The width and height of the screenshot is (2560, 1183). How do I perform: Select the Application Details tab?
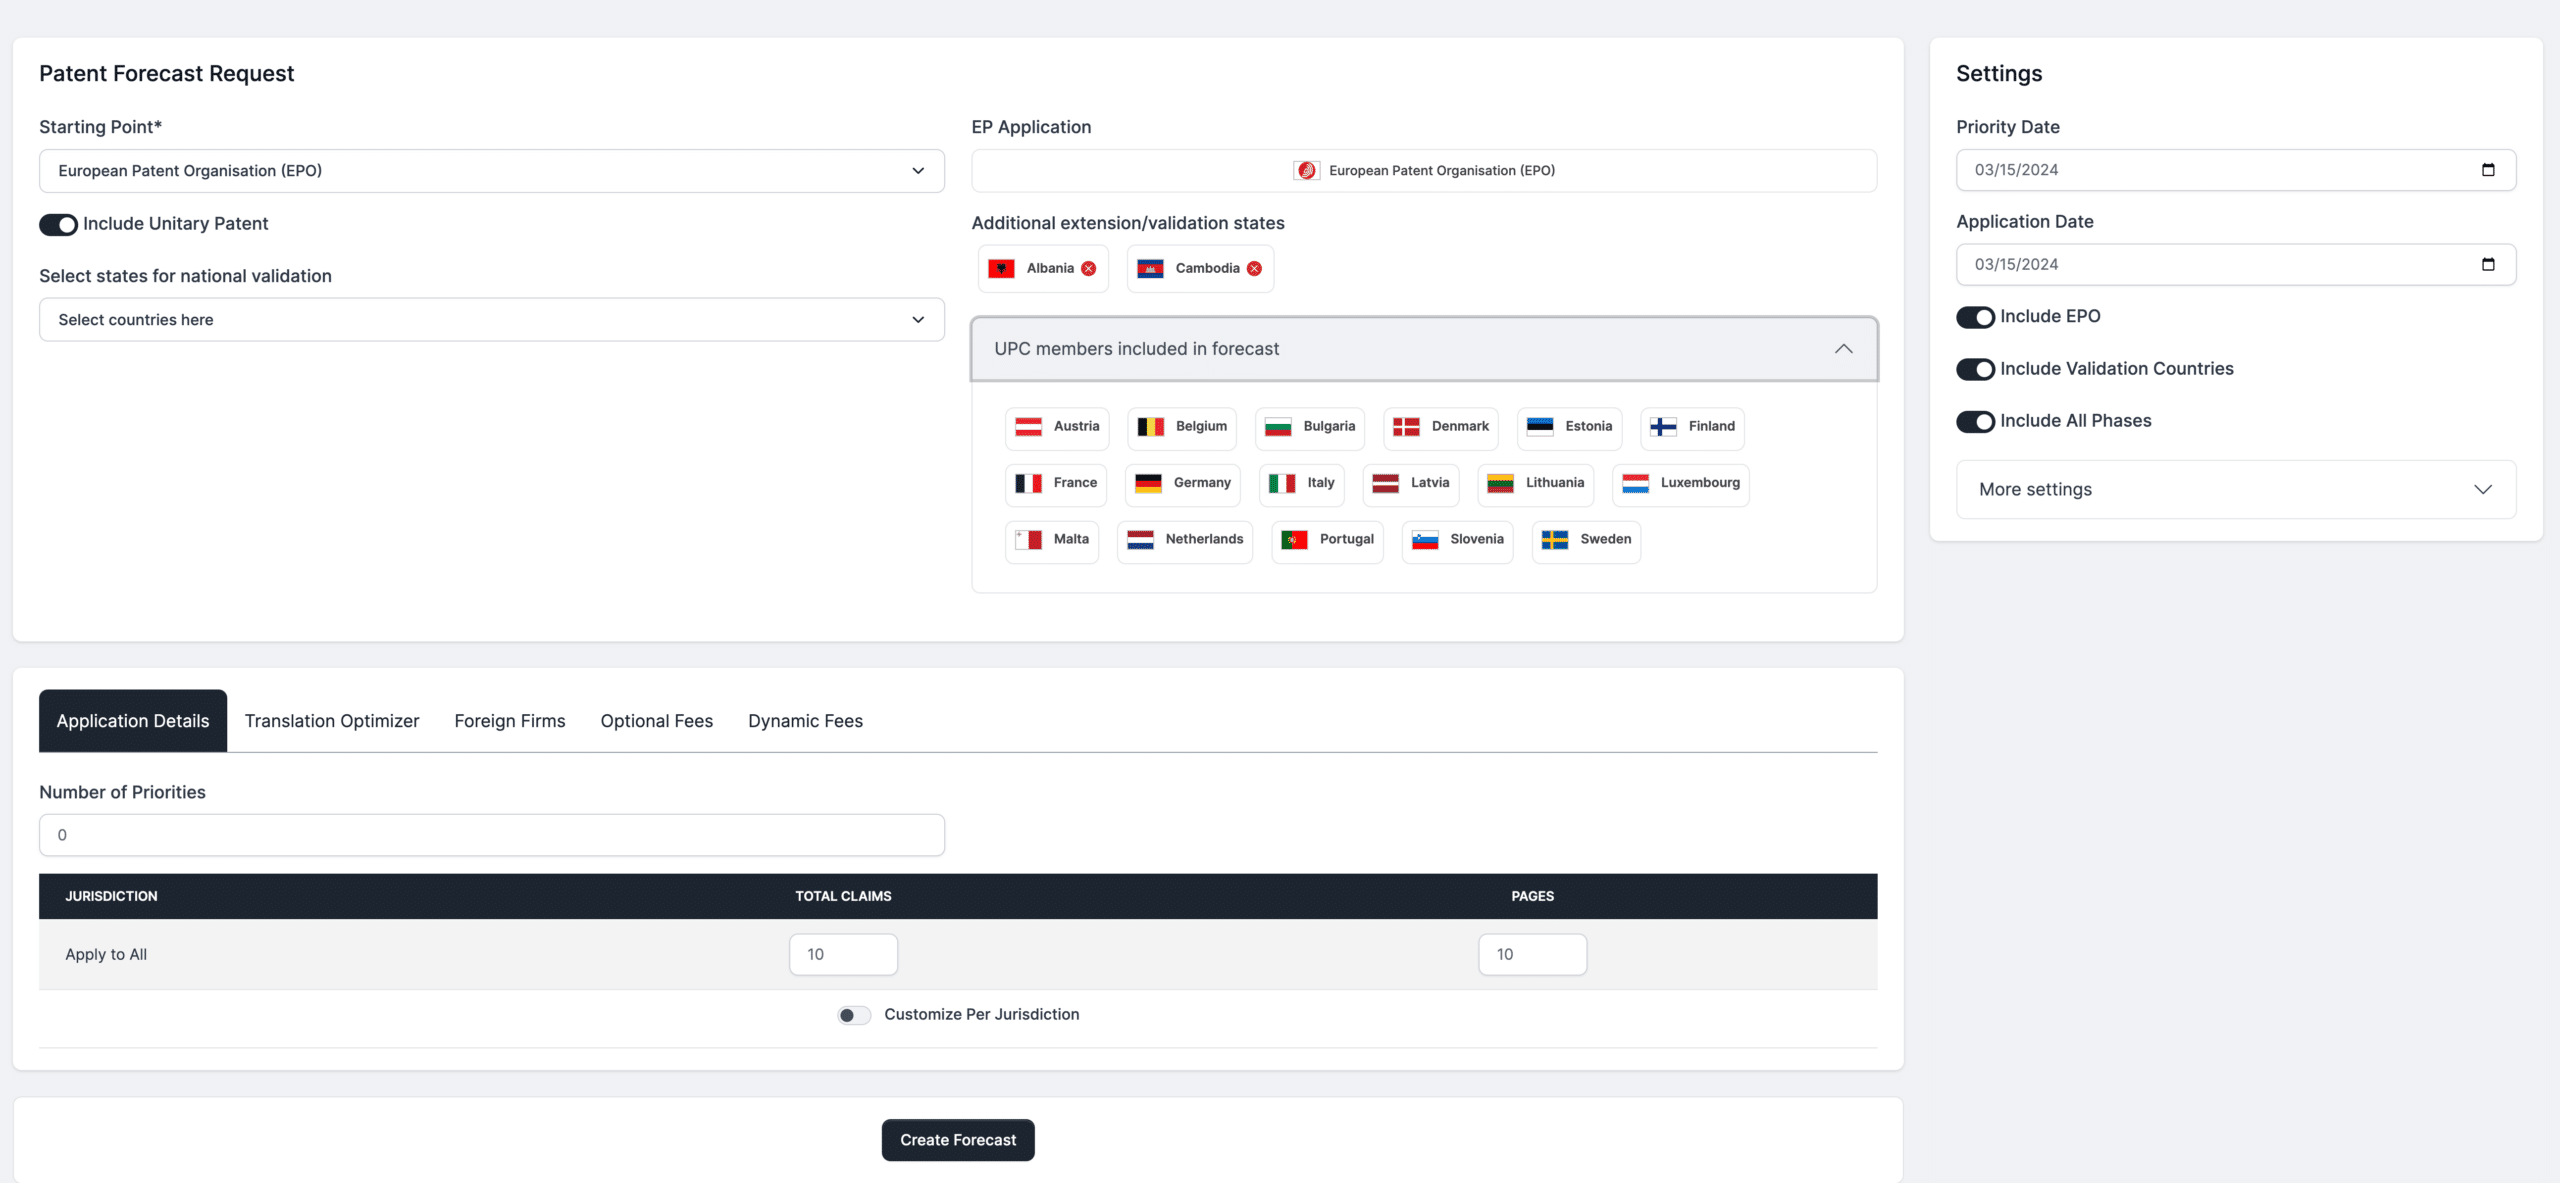[x=133, y=721]
